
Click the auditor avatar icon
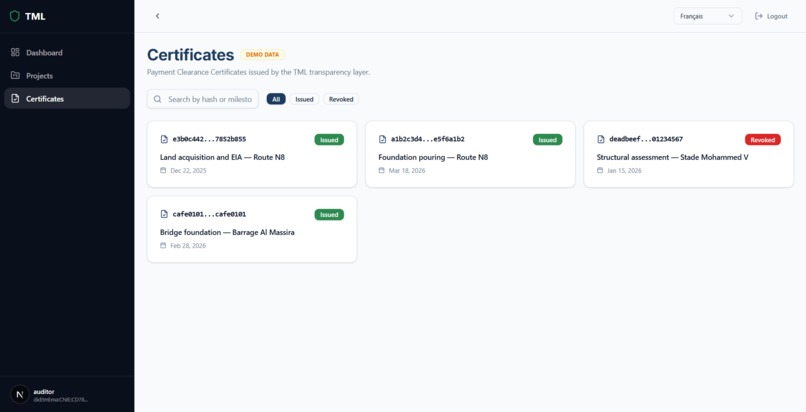coord(20,395)
